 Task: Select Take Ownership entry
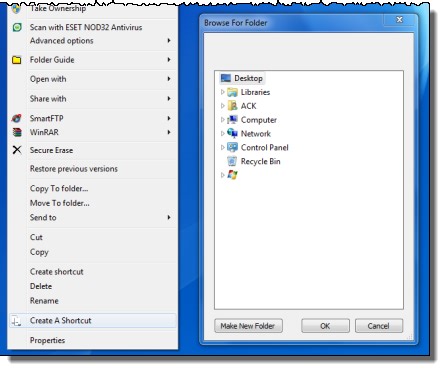point(58,9)
